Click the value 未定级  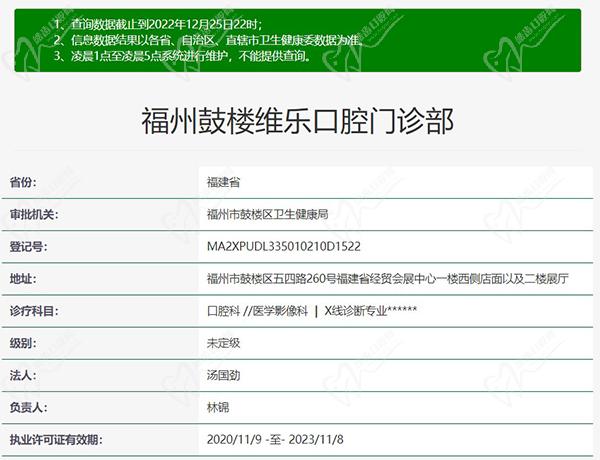223,343
